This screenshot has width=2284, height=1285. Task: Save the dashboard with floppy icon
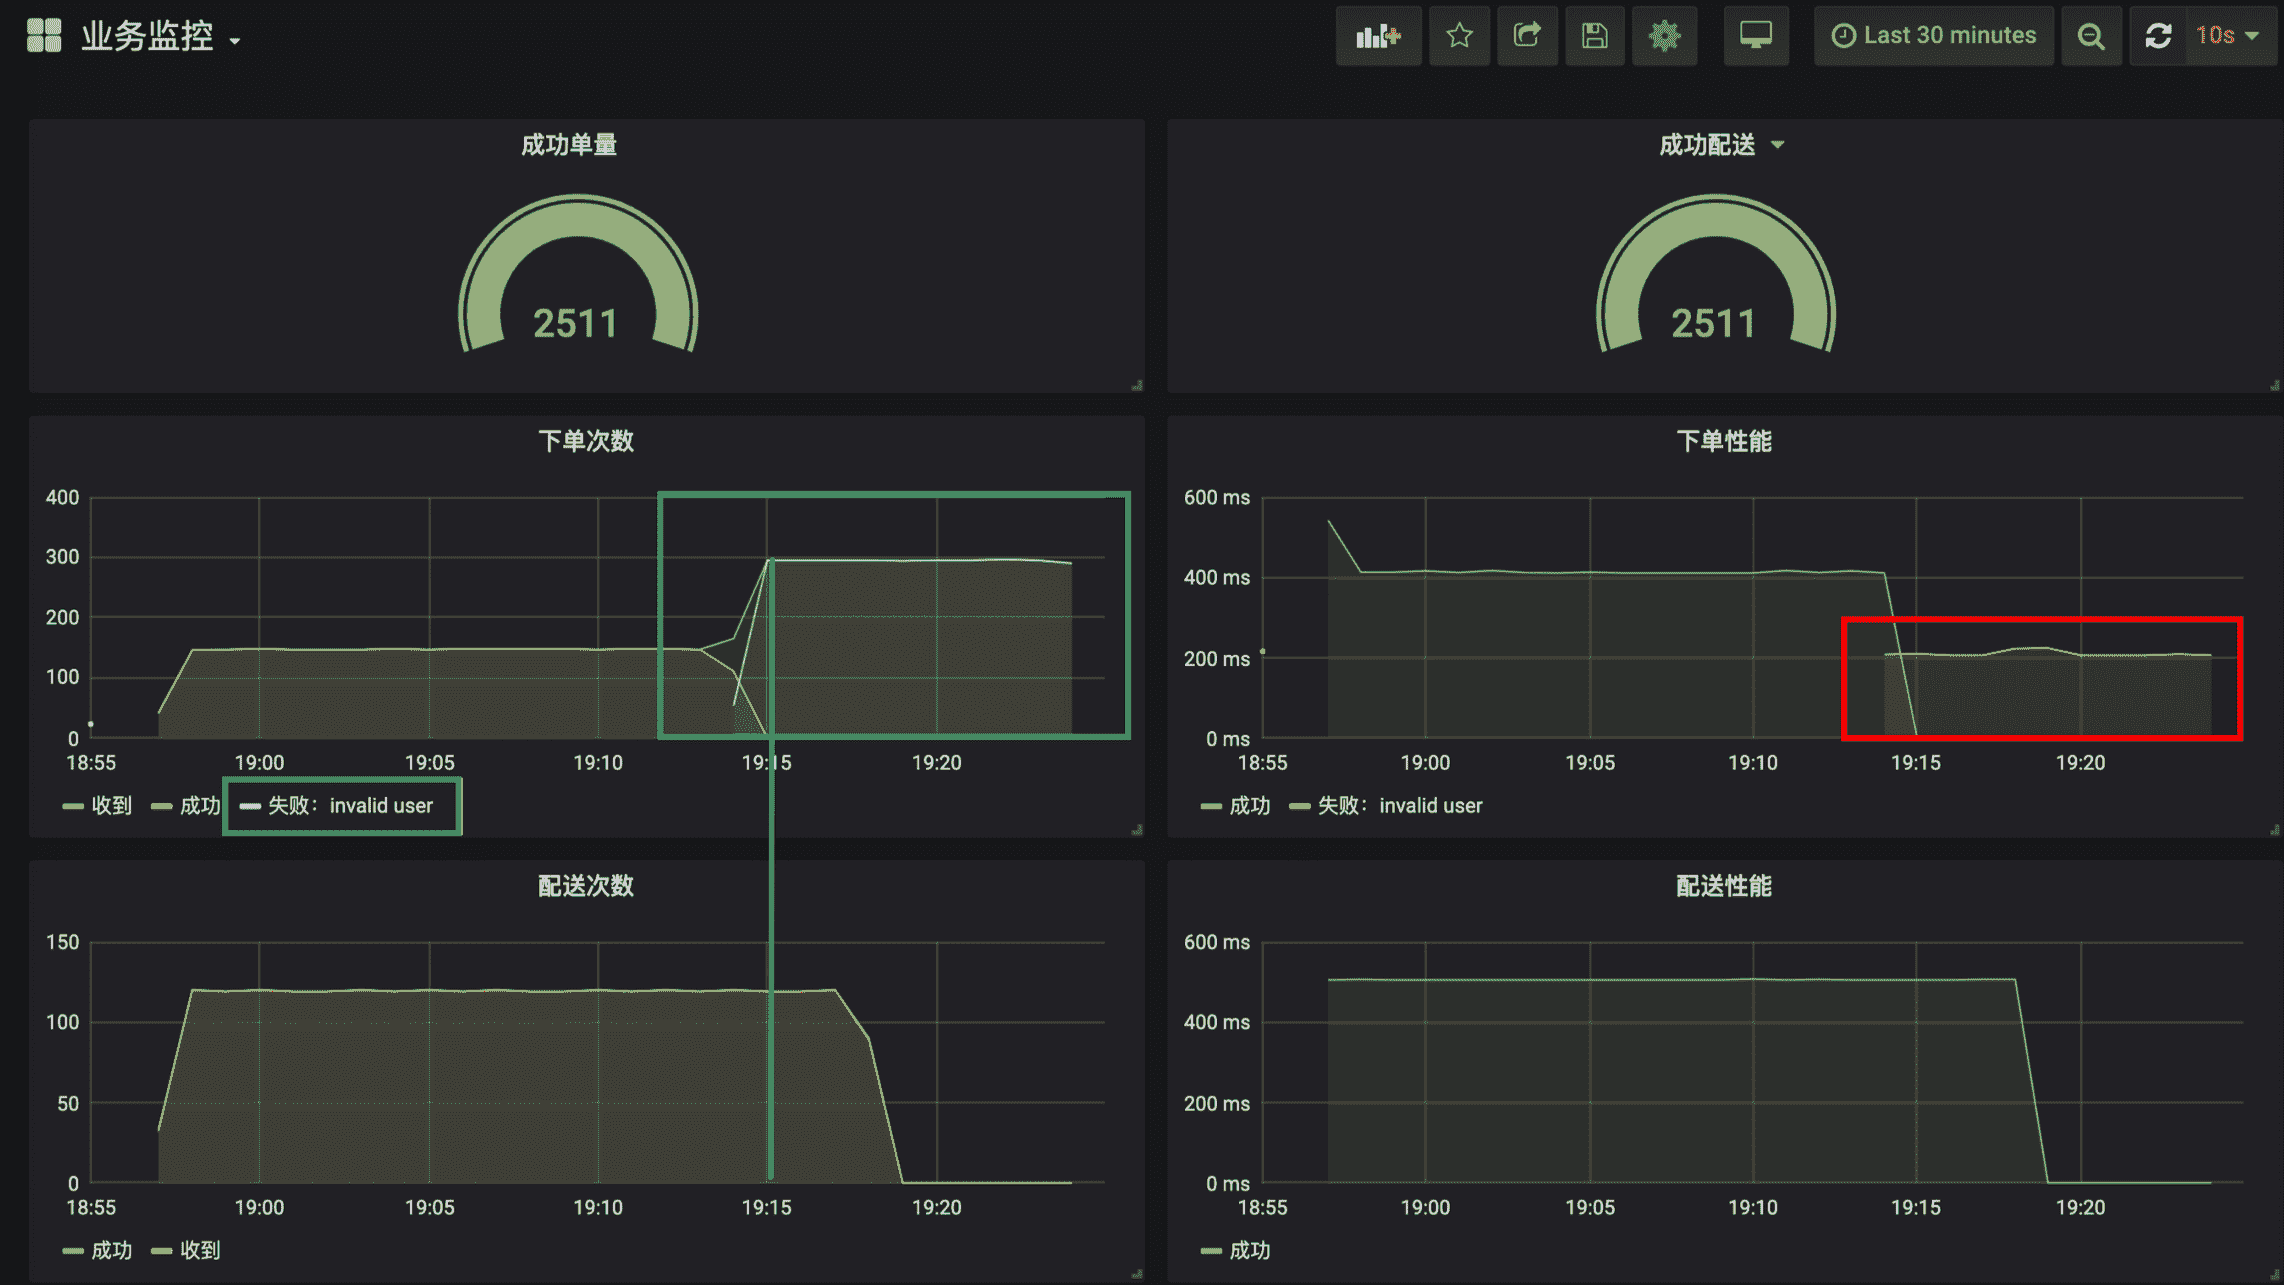pos(1594,36)
